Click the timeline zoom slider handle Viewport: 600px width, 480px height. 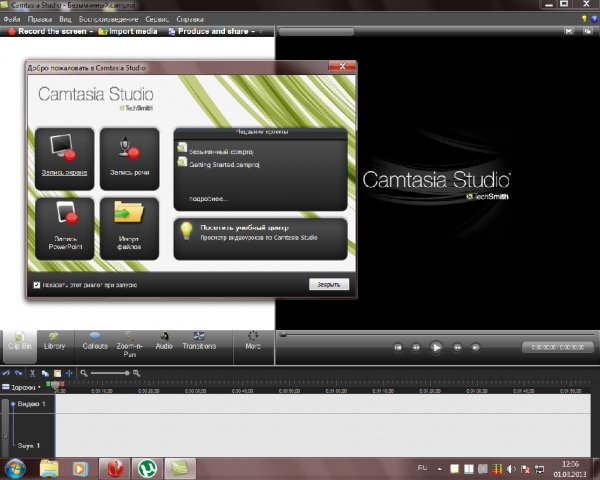click(127, 373)
